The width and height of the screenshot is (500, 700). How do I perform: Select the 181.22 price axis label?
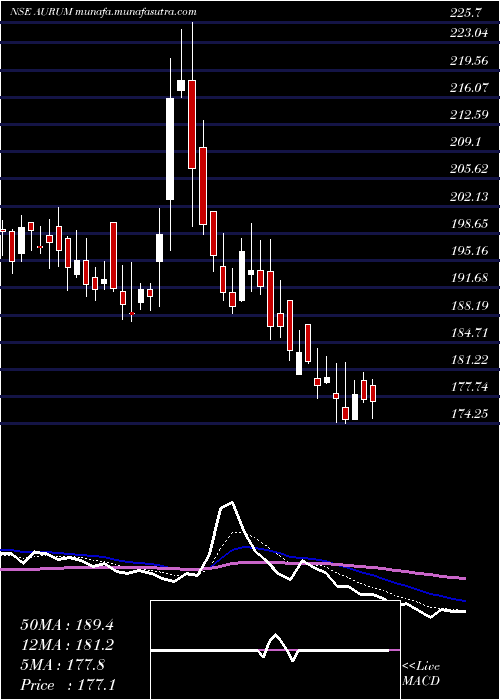click(x=469, y=360)
